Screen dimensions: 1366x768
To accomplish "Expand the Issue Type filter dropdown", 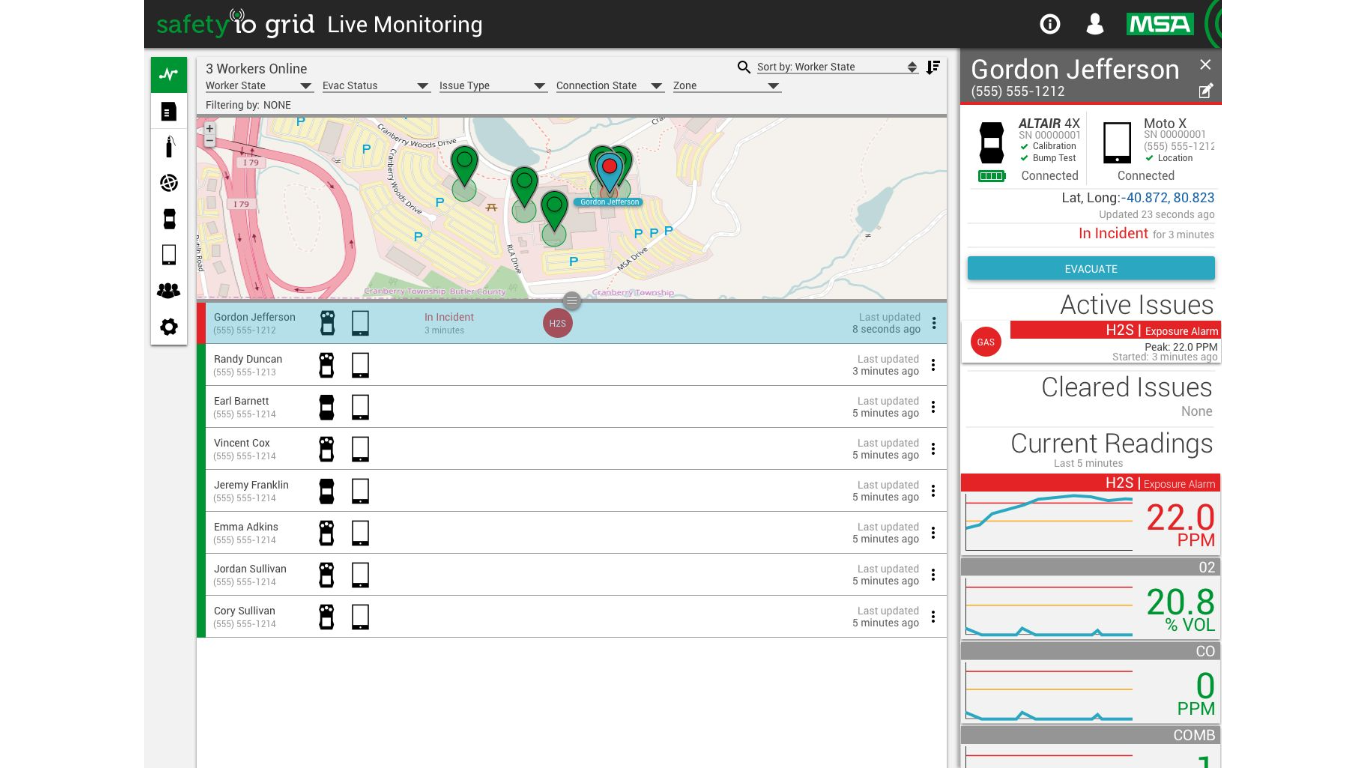I will click(539, 86).
